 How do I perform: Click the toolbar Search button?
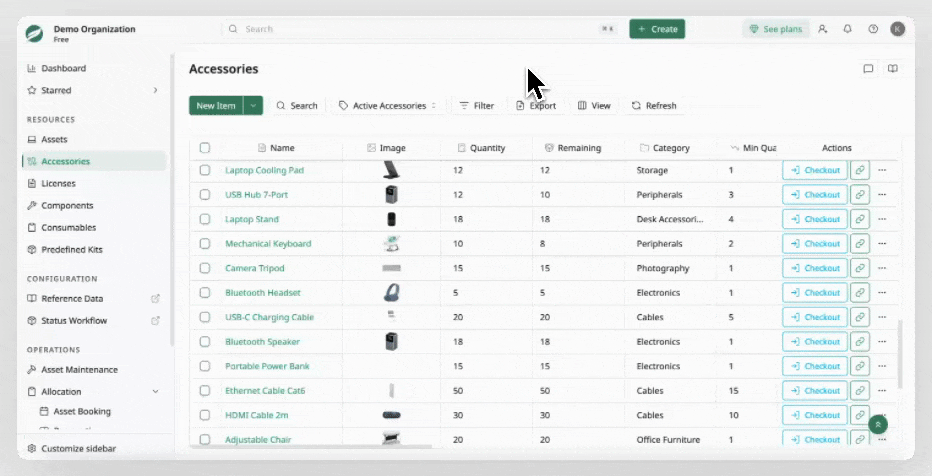pos(297,105)
